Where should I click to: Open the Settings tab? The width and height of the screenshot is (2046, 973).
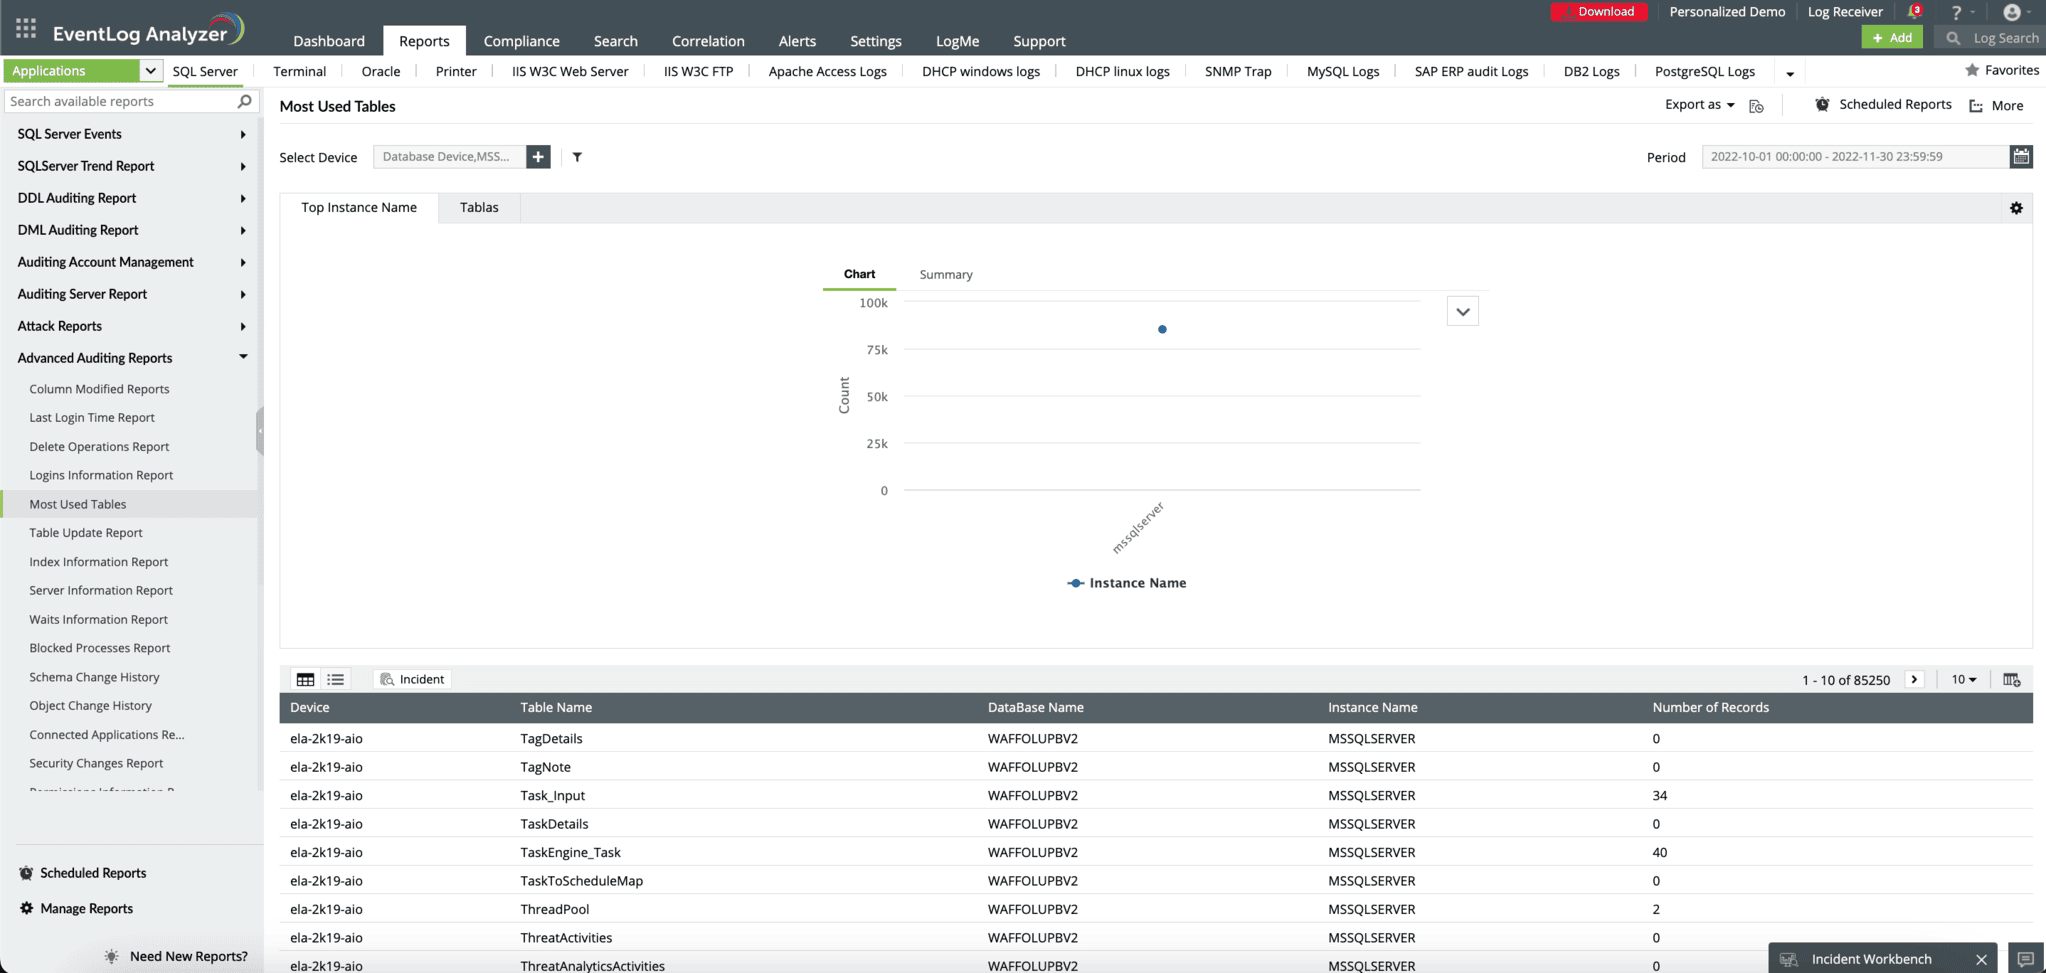[x=876, y=41]
